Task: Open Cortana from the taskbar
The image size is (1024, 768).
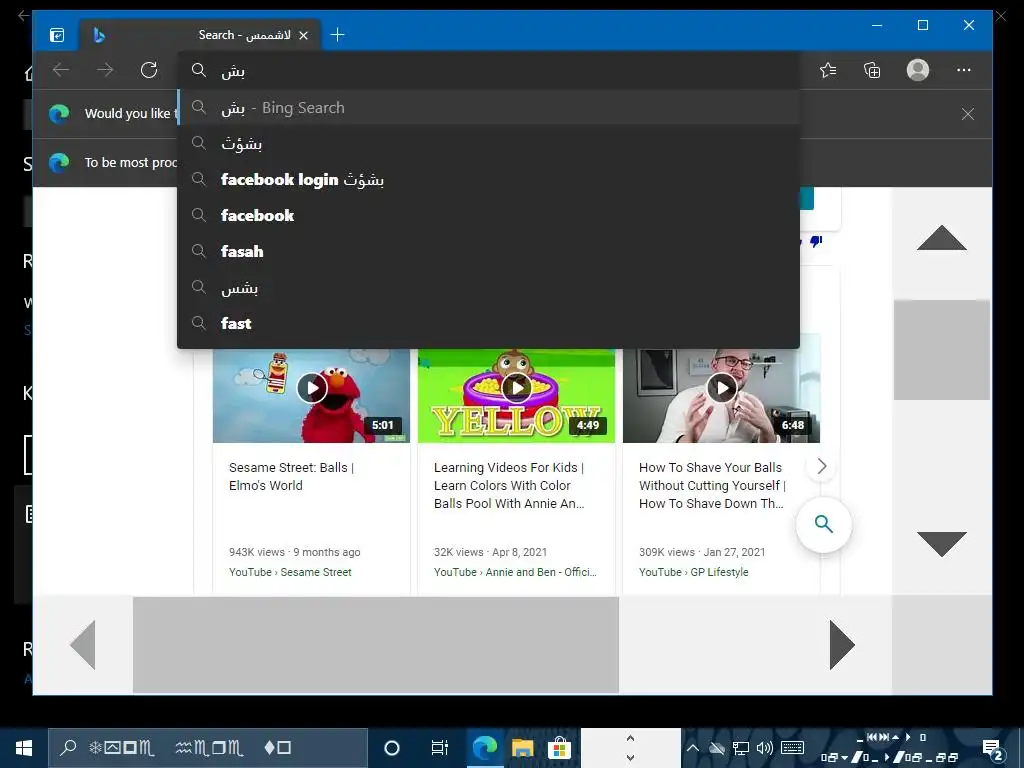Action: tap(391, 748)
